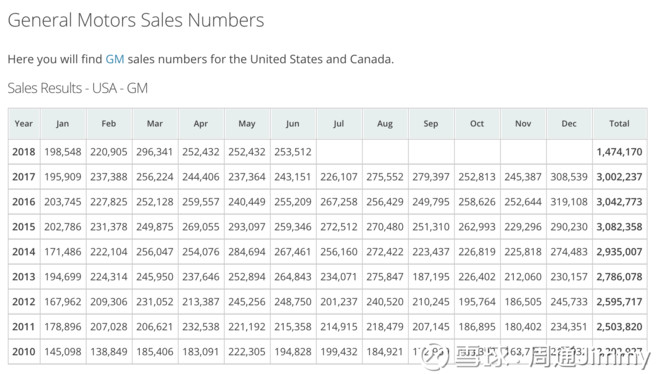660x374 pixels.
Task: Click the 2016 December value 319,108
Action: [x=569, y=202]
